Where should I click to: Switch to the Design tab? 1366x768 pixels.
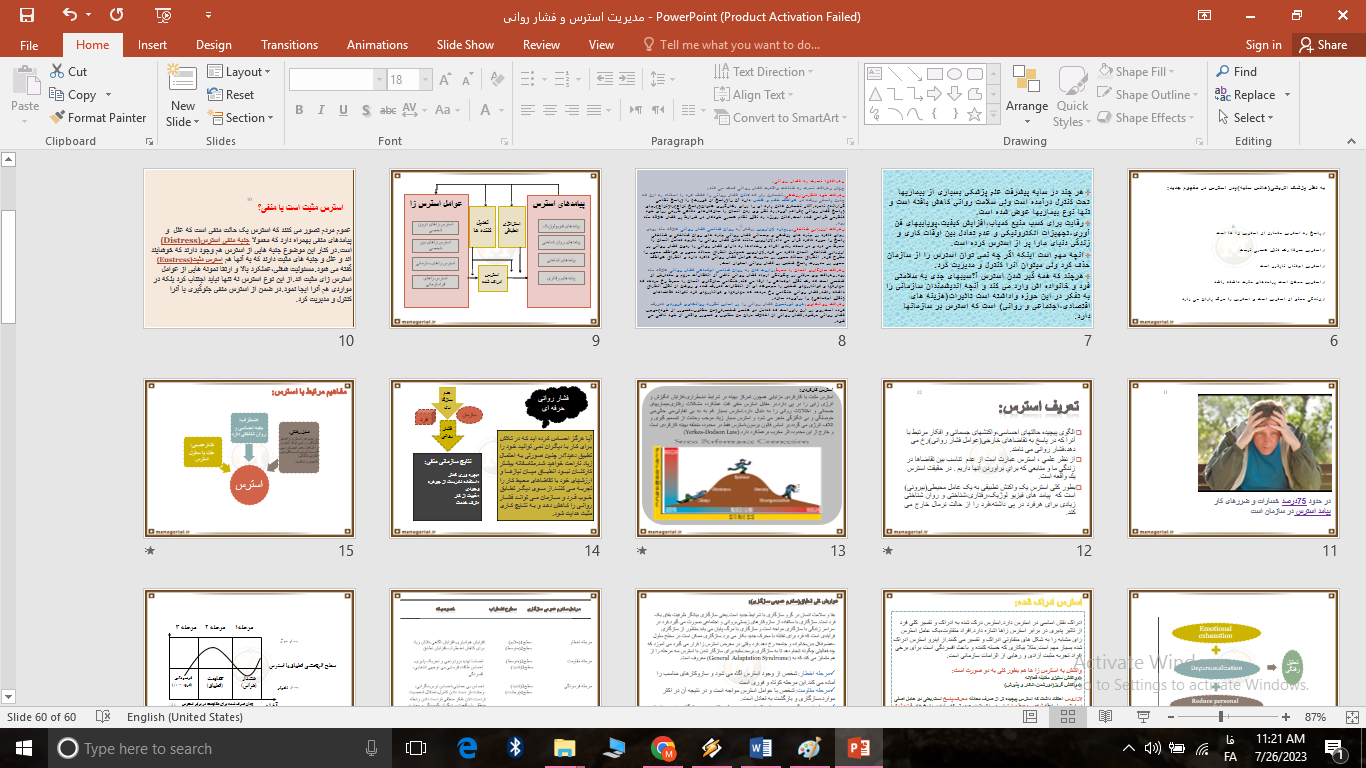[x=214, y=45]
